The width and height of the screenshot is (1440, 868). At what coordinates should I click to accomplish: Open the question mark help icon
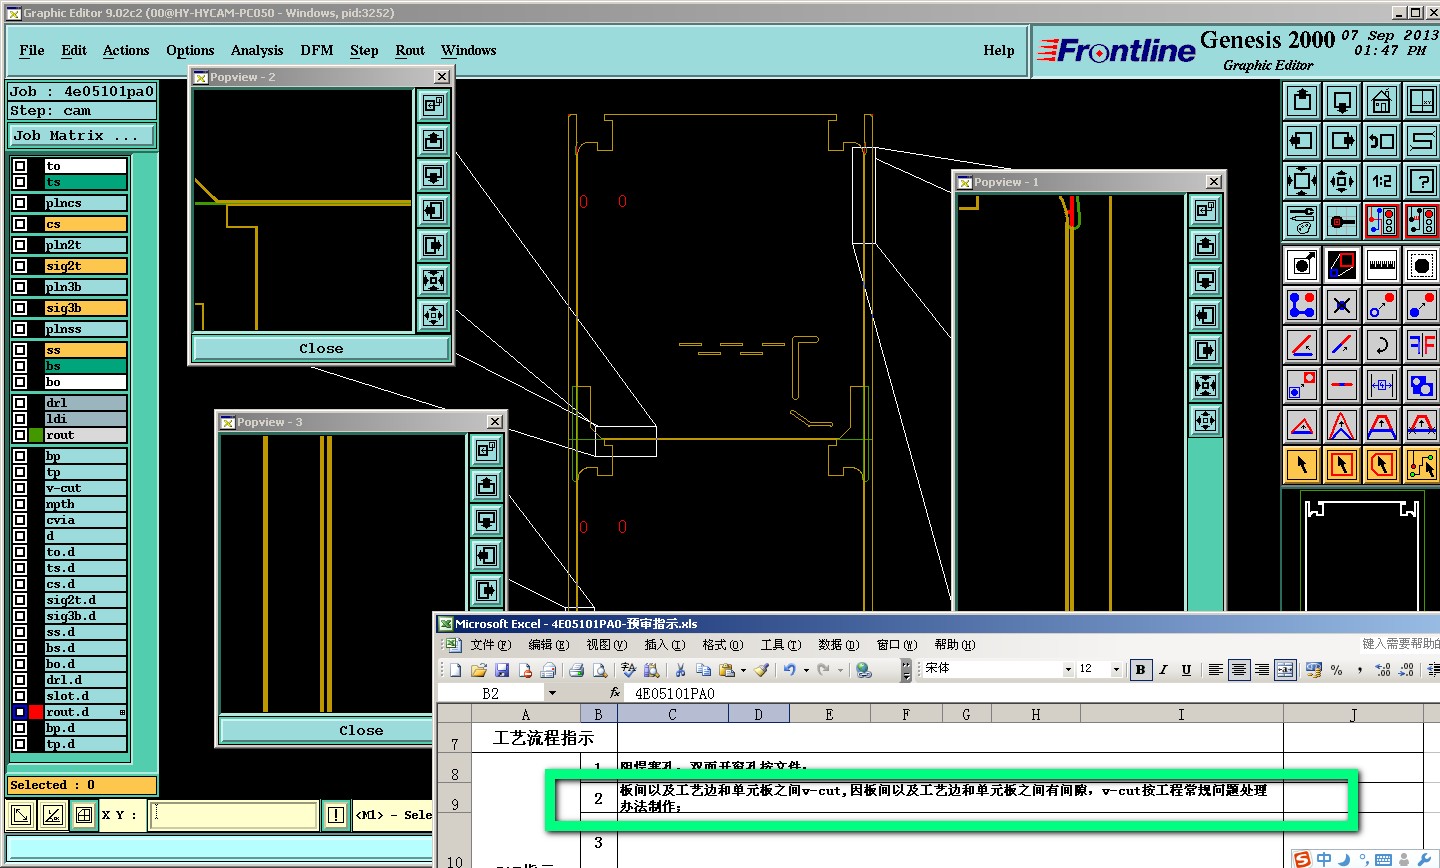(1421, 181)
